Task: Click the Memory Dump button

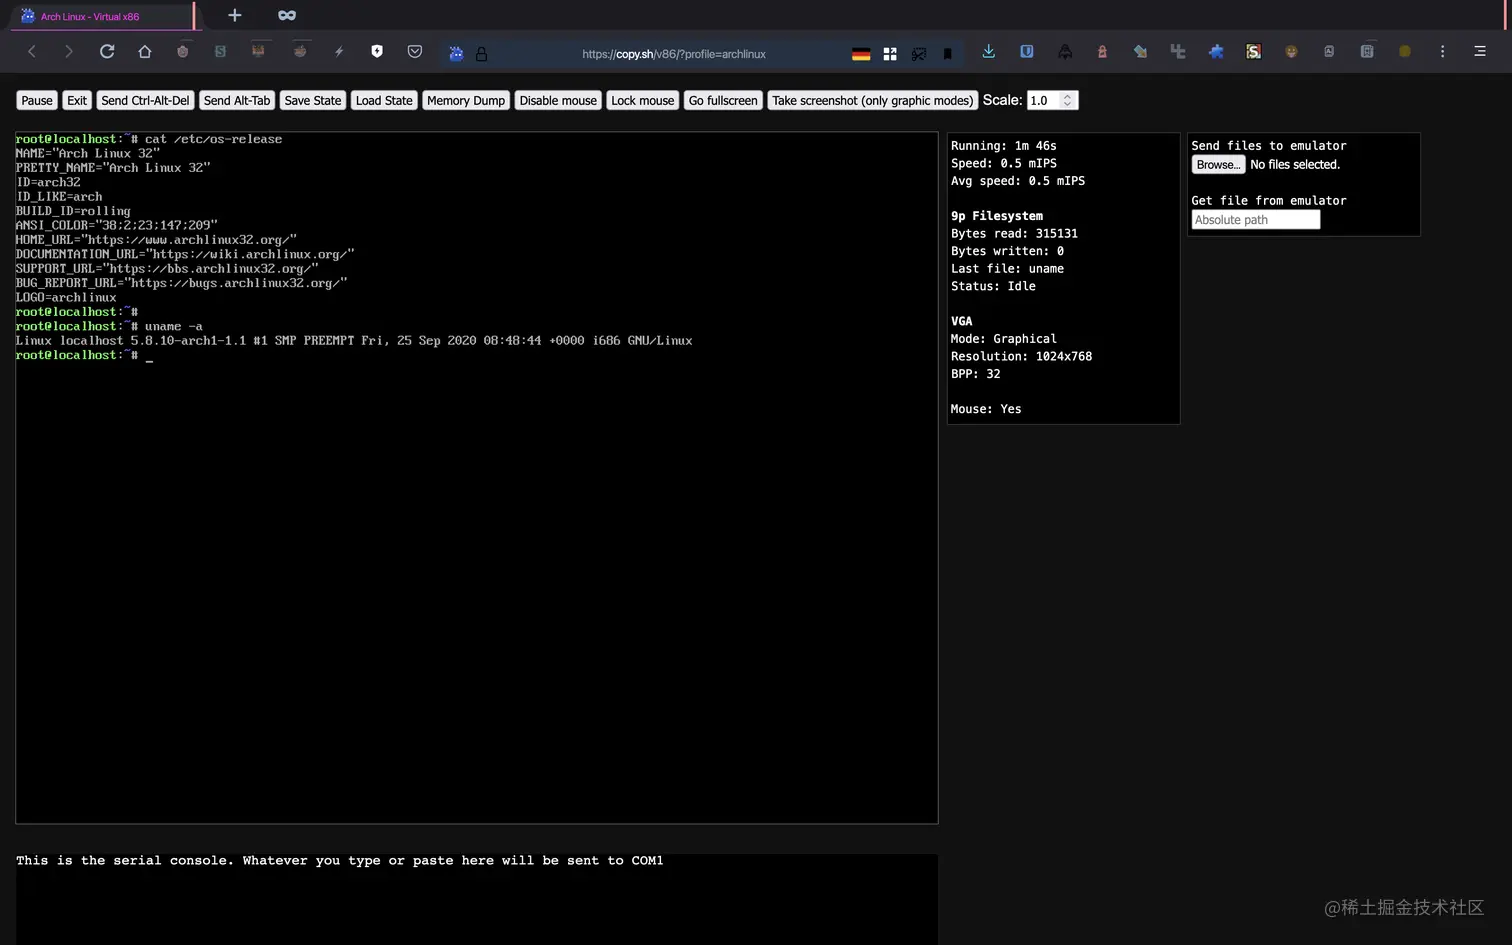Action: [x=466, y=100]
